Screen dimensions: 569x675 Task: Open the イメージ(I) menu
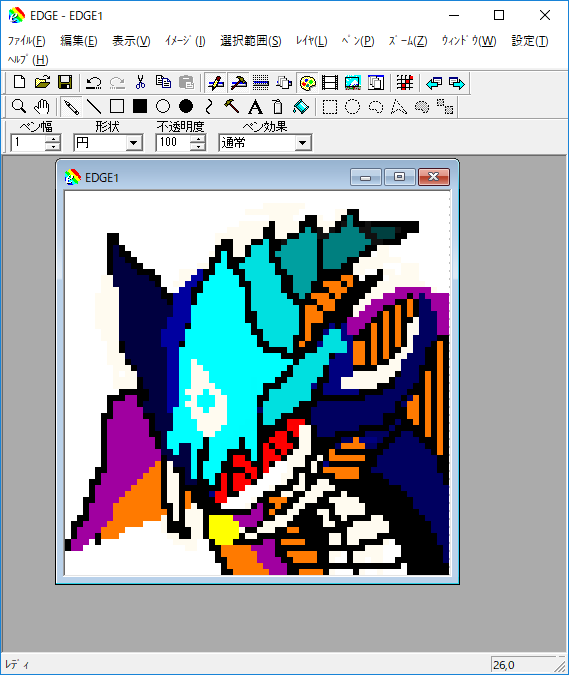pyautogui.click(x=185, y=41)
